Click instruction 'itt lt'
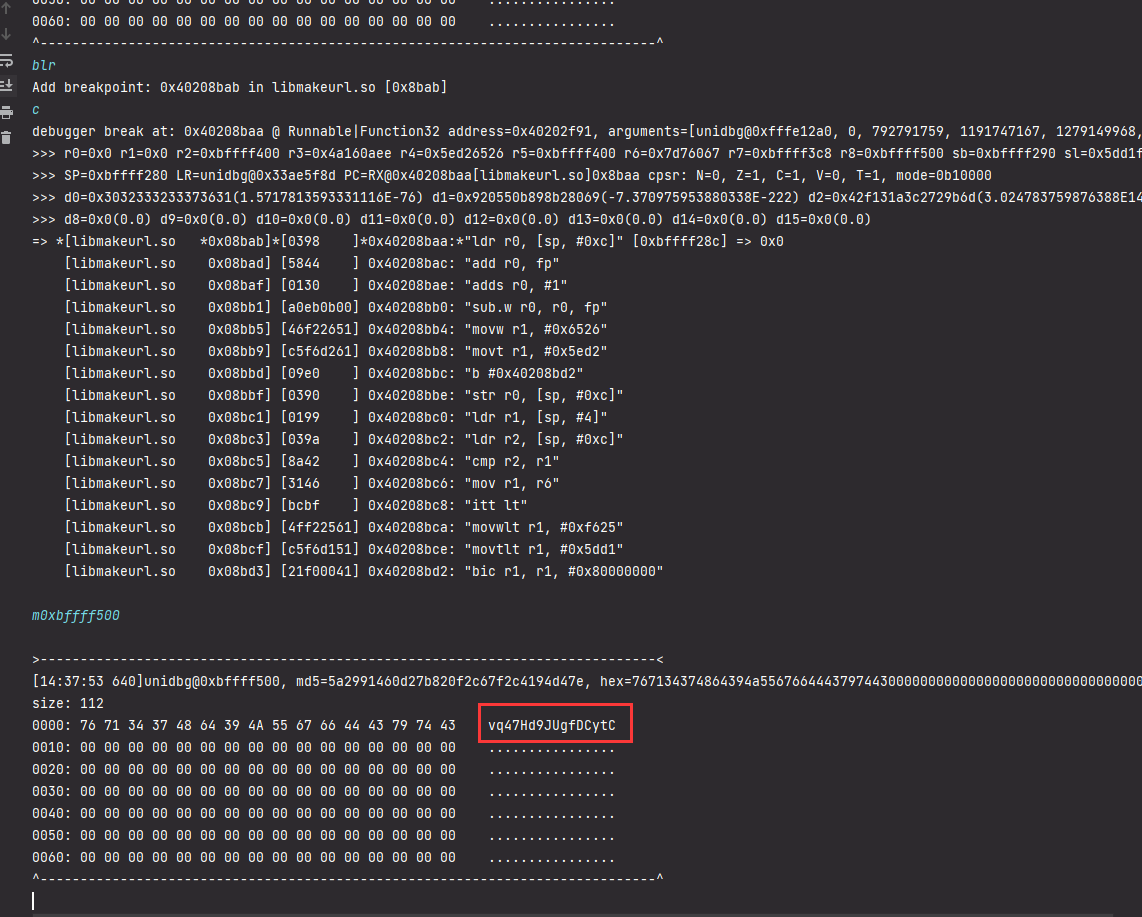This screenshot has width=1142, height=917. pos(495,505)
